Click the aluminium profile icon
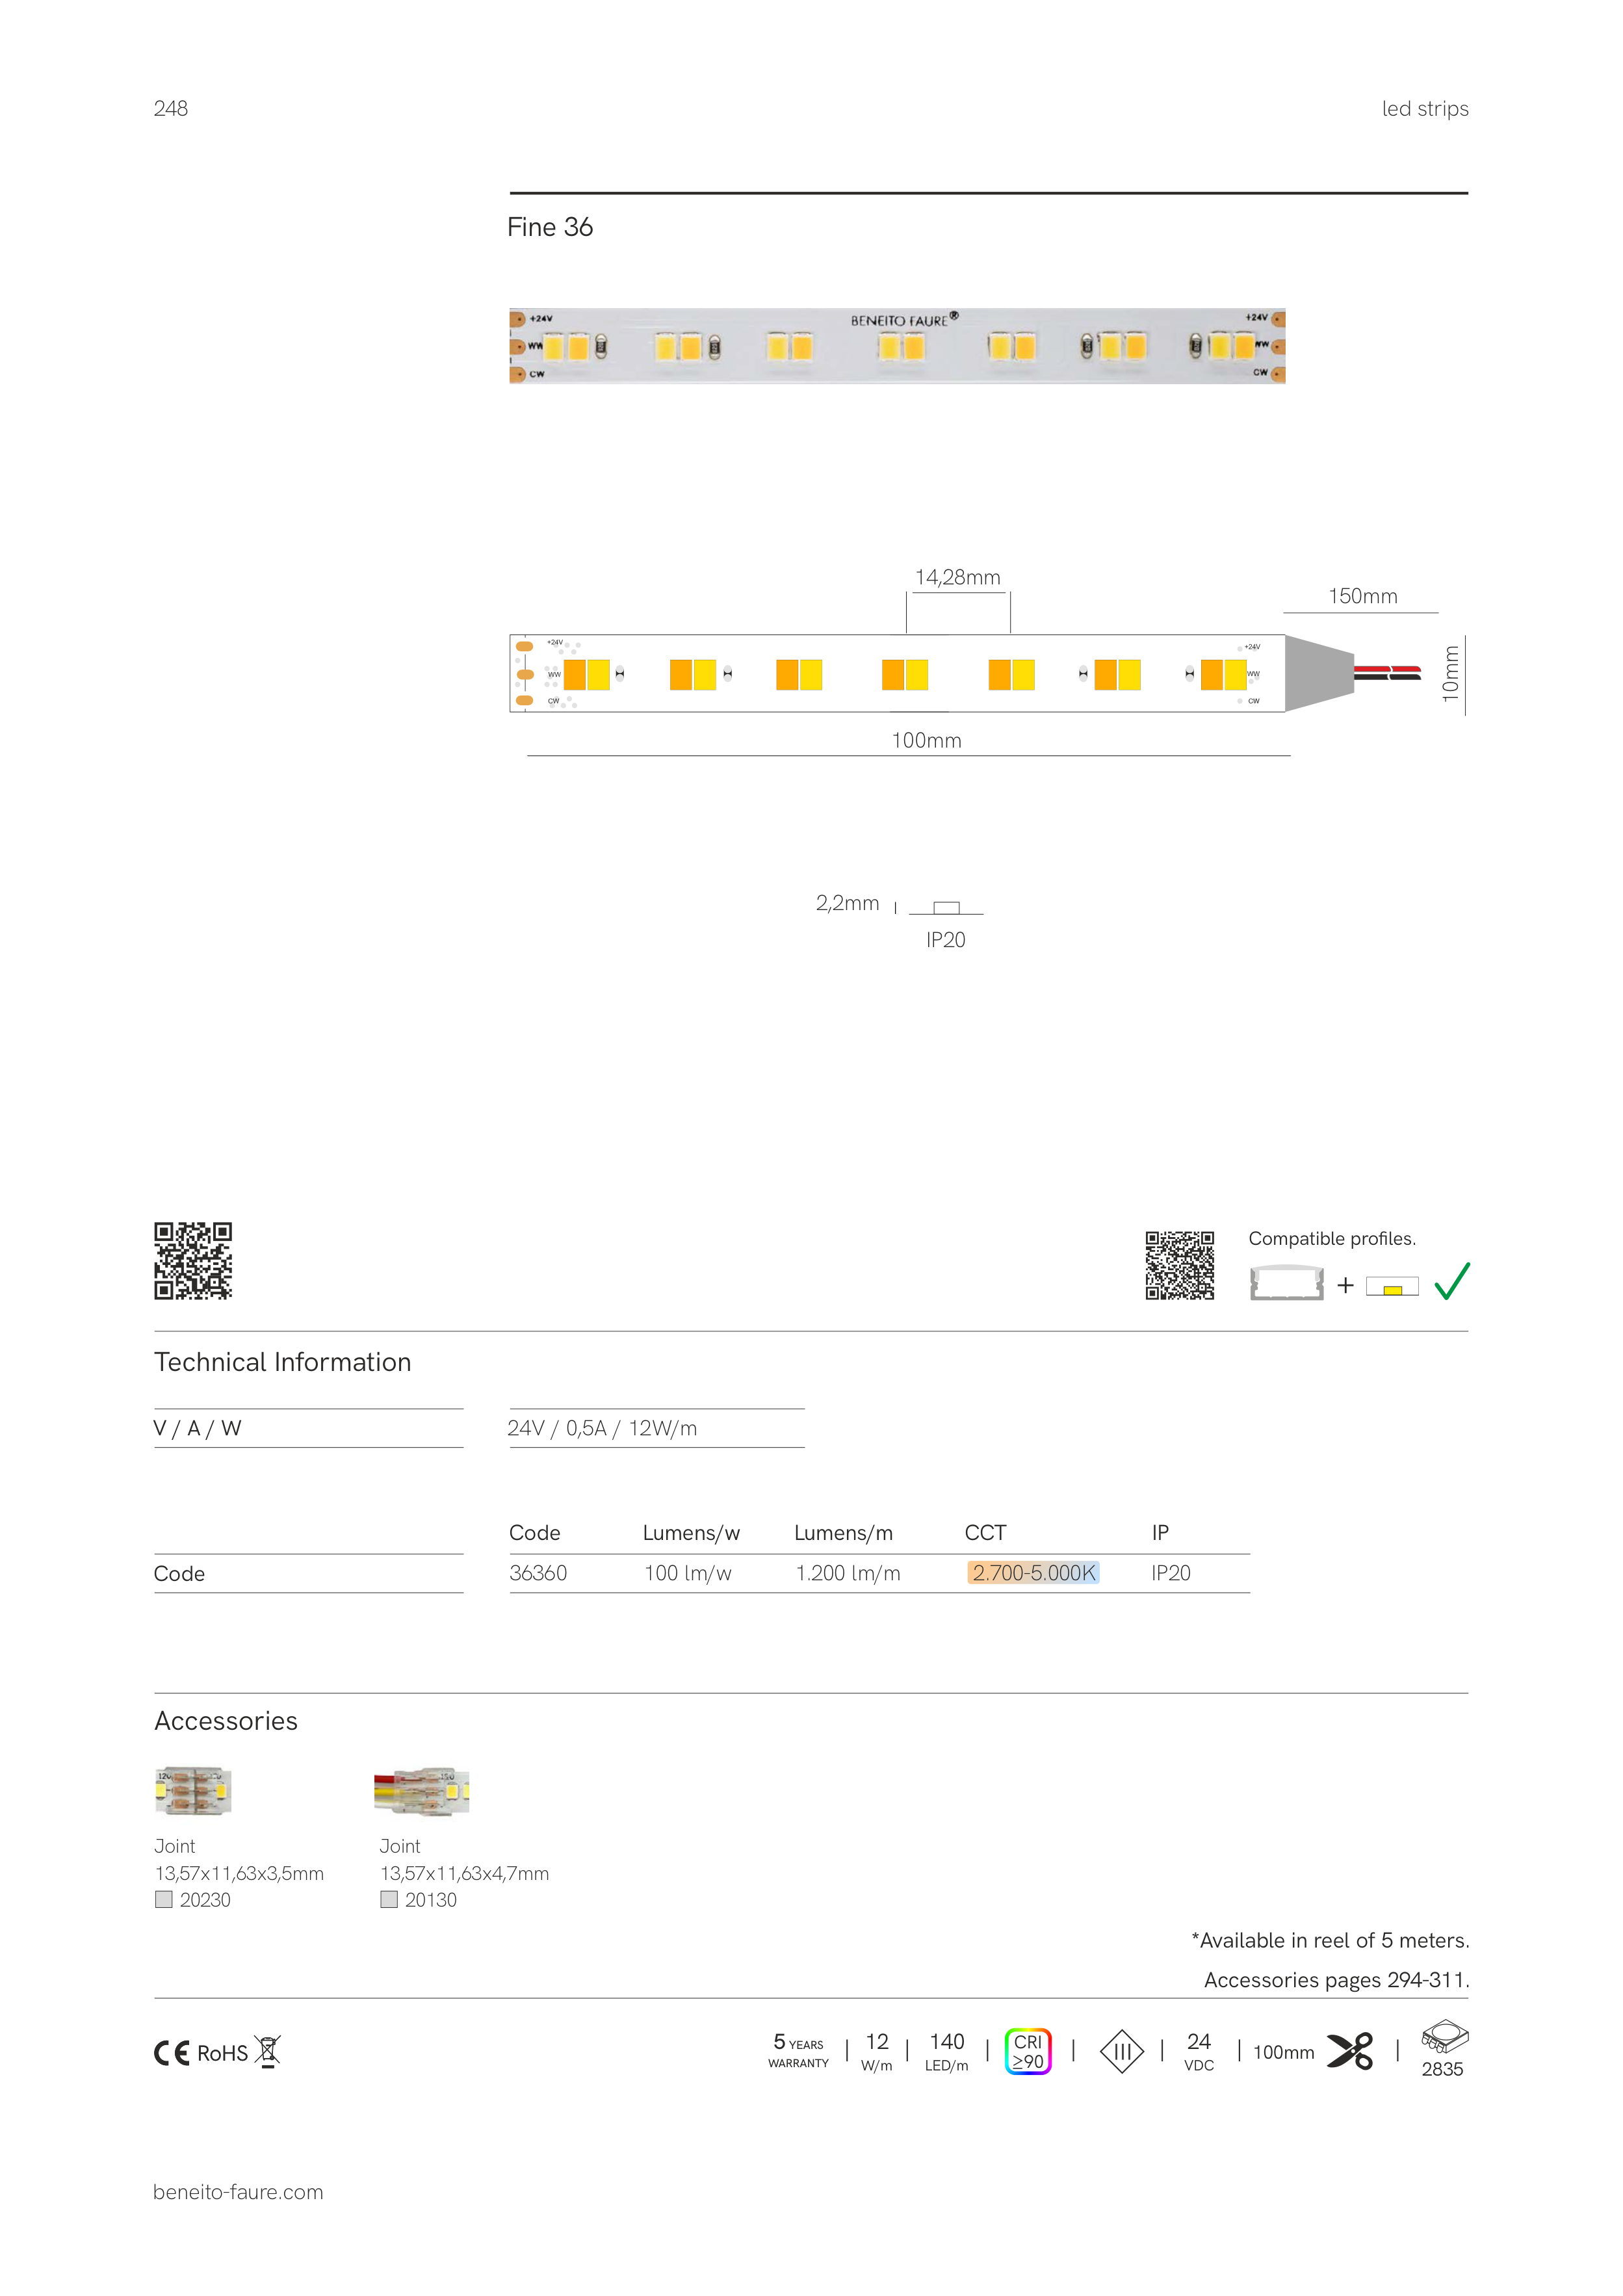Viewport: 1623px width, 2296px height. (x=1286, y=1283)
